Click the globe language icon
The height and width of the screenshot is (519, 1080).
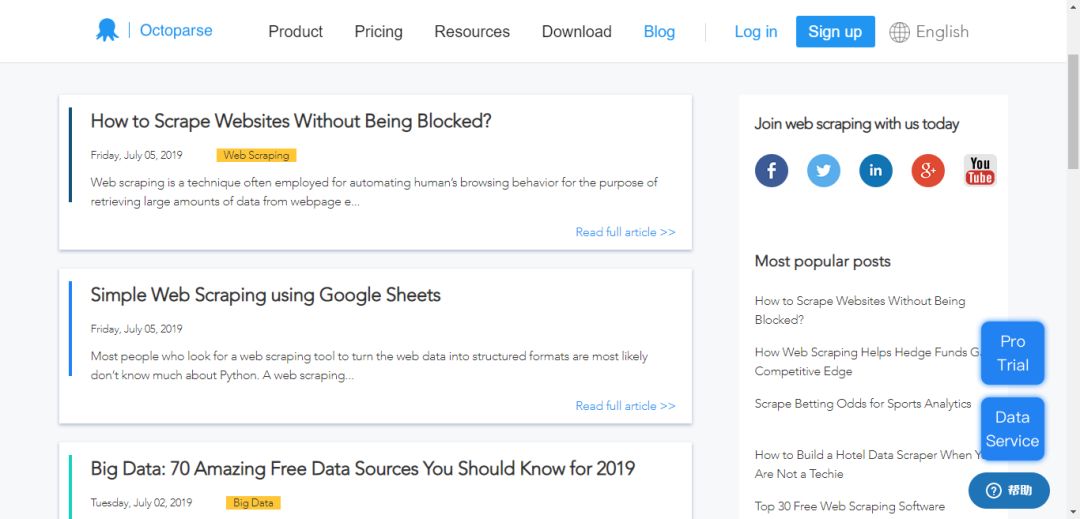(900, 32)
